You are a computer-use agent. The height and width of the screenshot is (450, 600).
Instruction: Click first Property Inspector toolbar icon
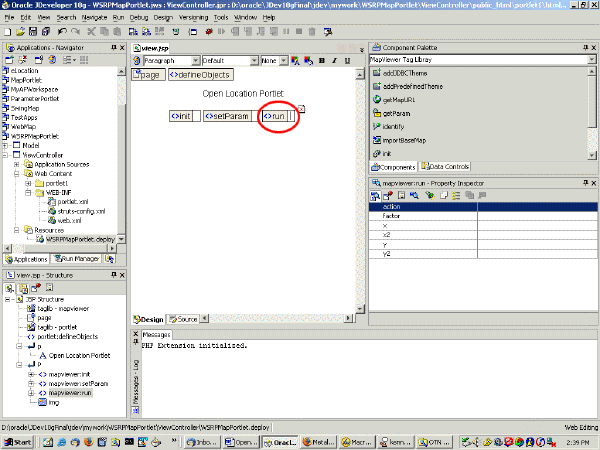click(x=375, y=196)
